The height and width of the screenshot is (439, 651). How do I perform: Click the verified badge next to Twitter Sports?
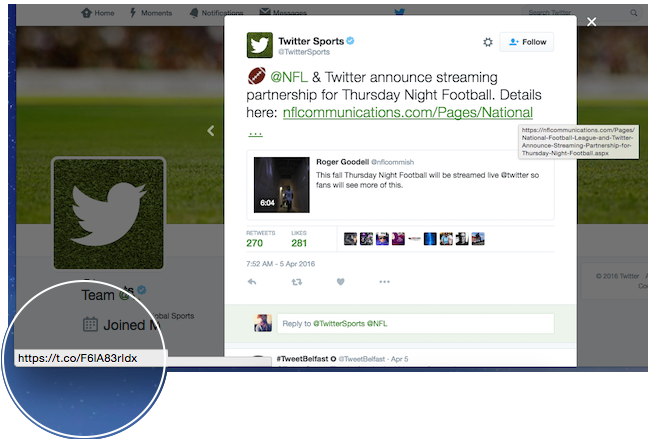pyautogui.click(x=350, y=41)
